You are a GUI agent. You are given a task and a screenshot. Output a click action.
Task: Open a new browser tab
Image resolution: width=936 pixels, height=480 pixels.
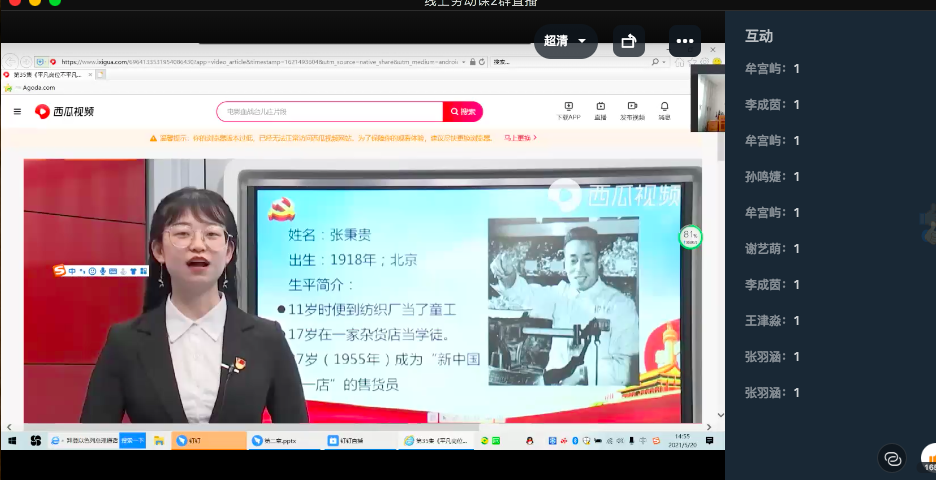coord(101,75)
